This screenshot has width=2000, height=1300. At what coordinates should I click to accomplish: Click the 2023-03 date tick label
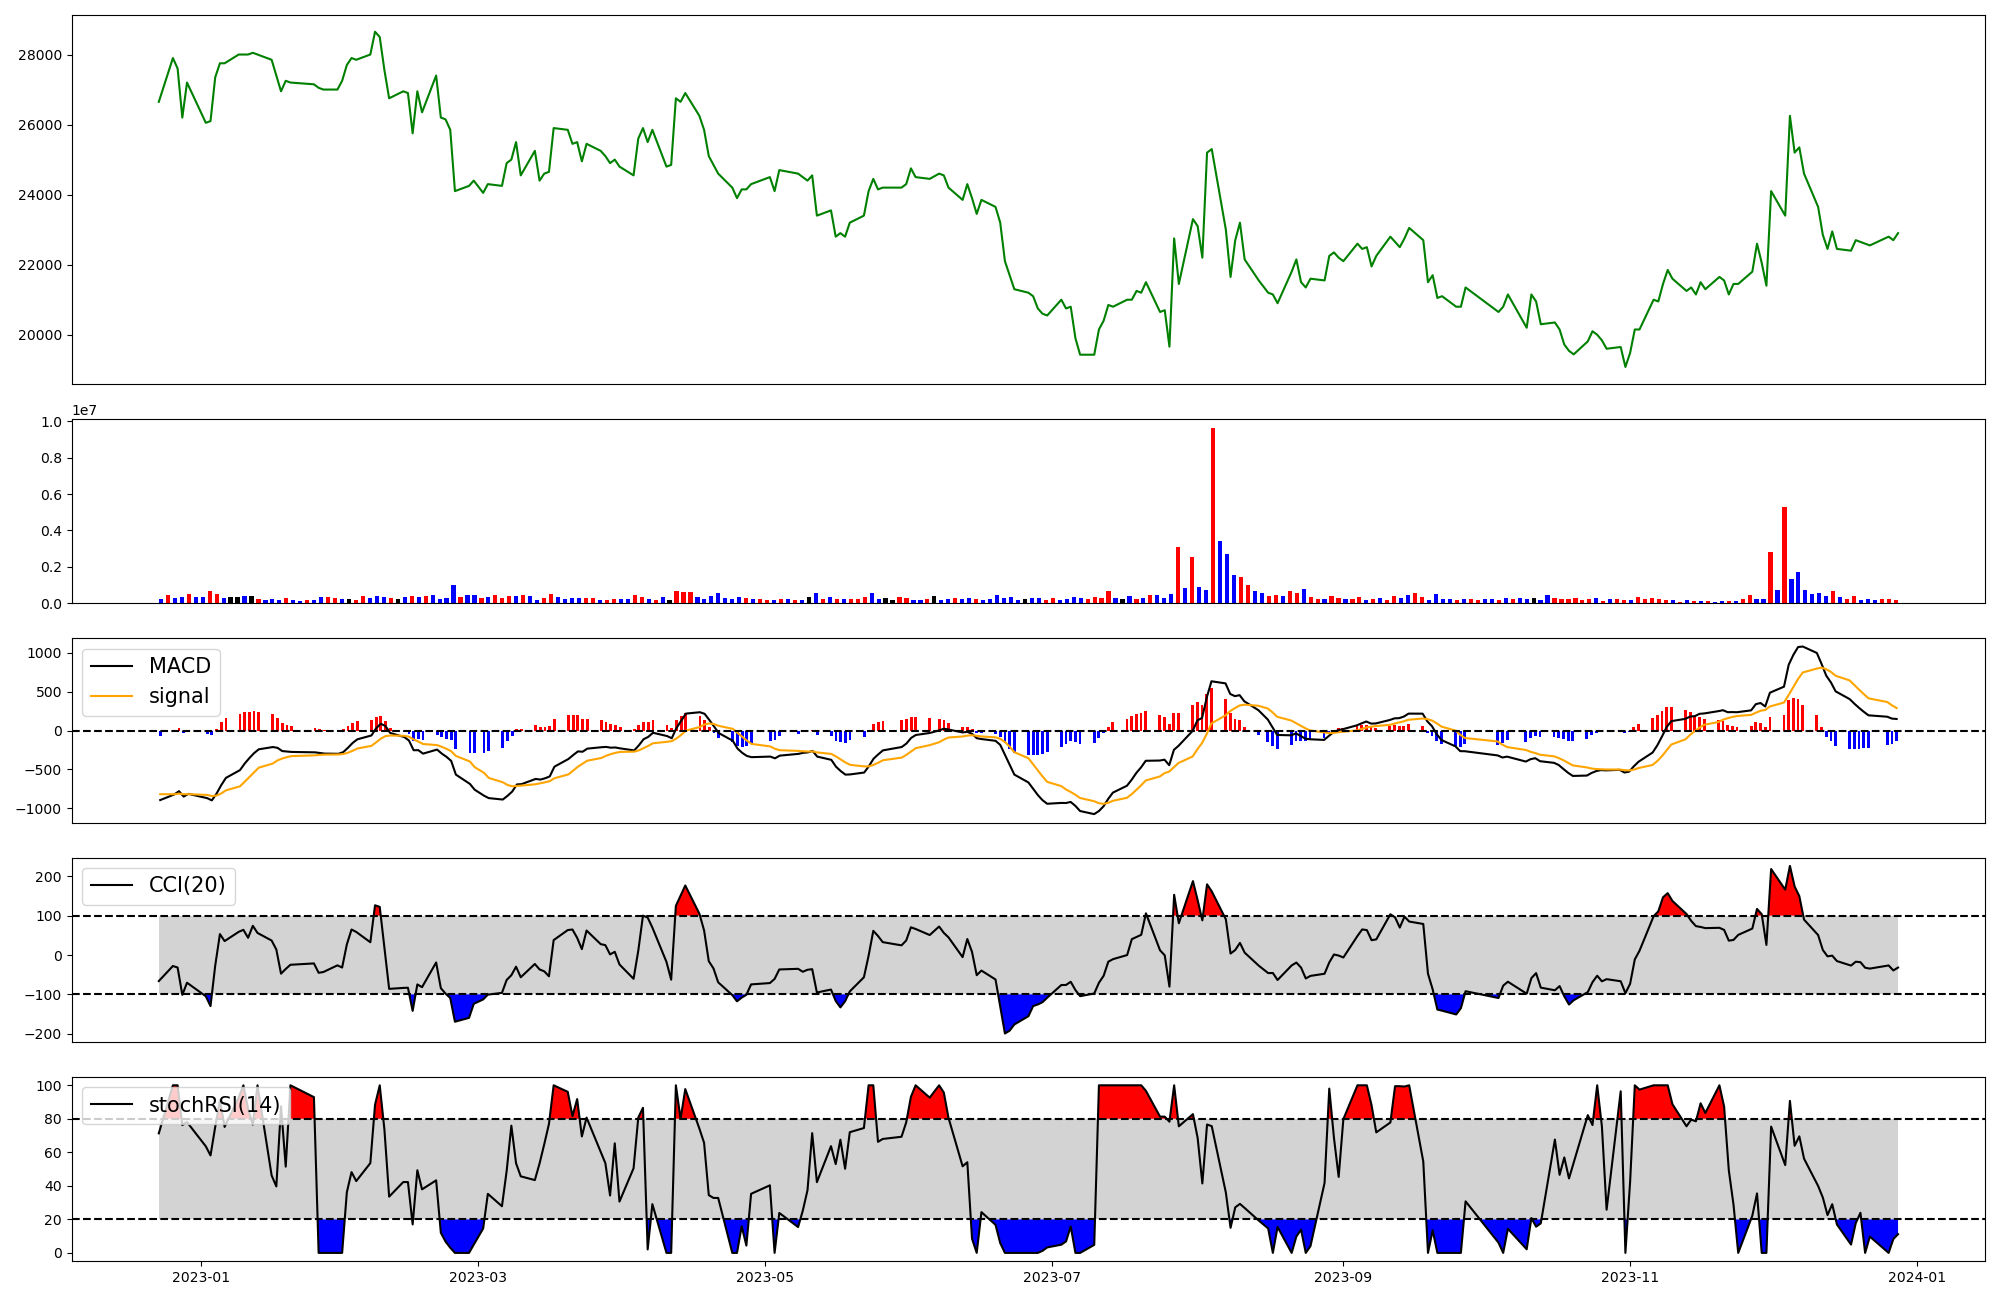(478, 1277)
